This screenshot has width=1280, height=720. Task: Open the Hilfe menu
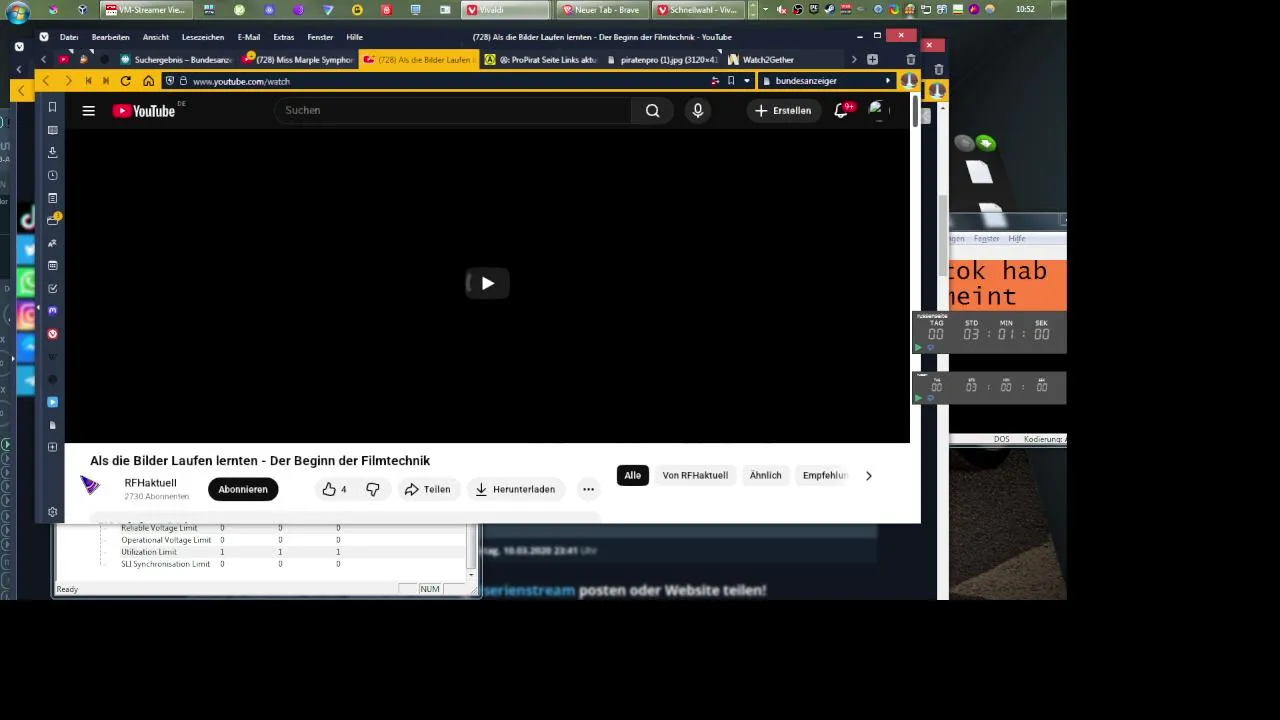[354, 37]
